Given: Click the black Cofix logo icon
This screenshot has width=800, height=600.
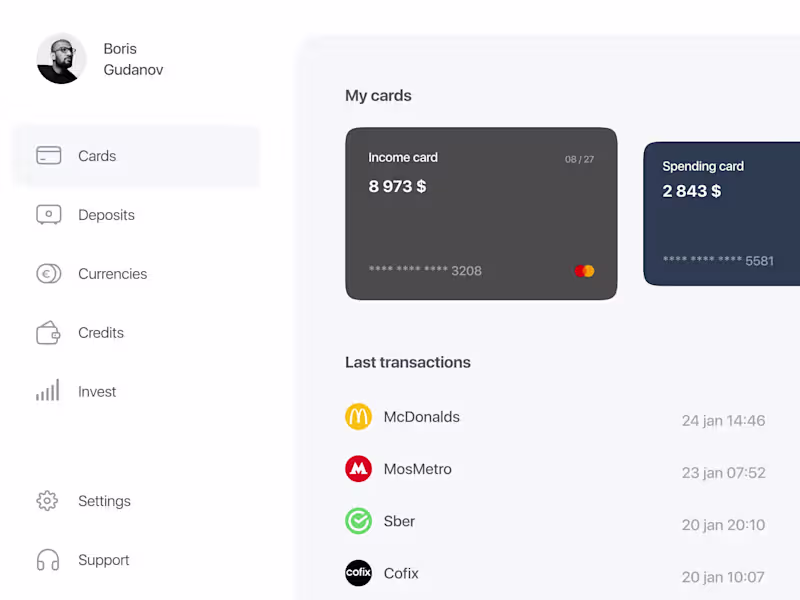Looking at the screenshot, I should pyautogui.click(x=358, y=573).
